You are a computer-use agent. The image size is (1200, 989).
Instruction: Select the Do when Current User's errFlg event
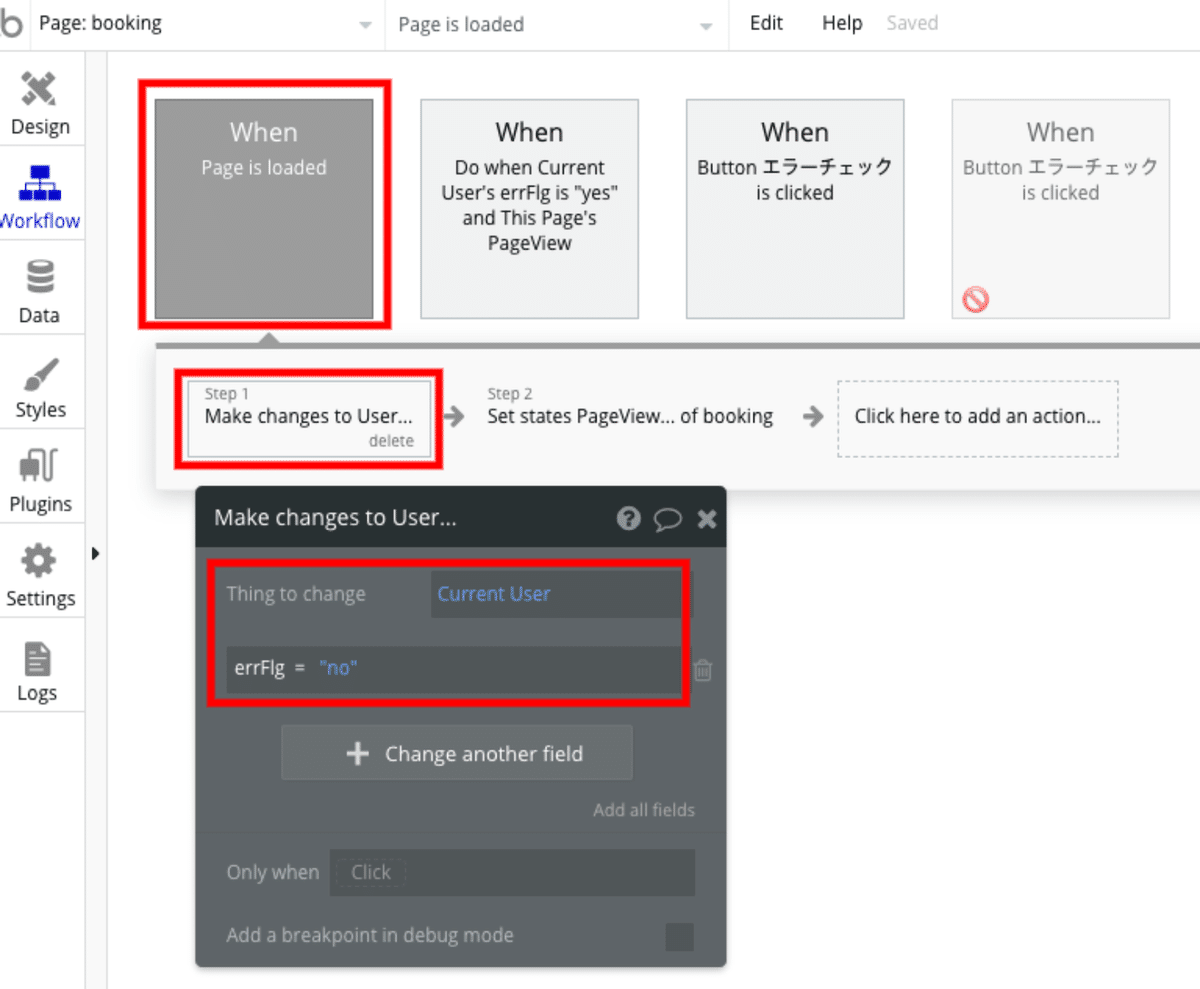click(529, 208)
